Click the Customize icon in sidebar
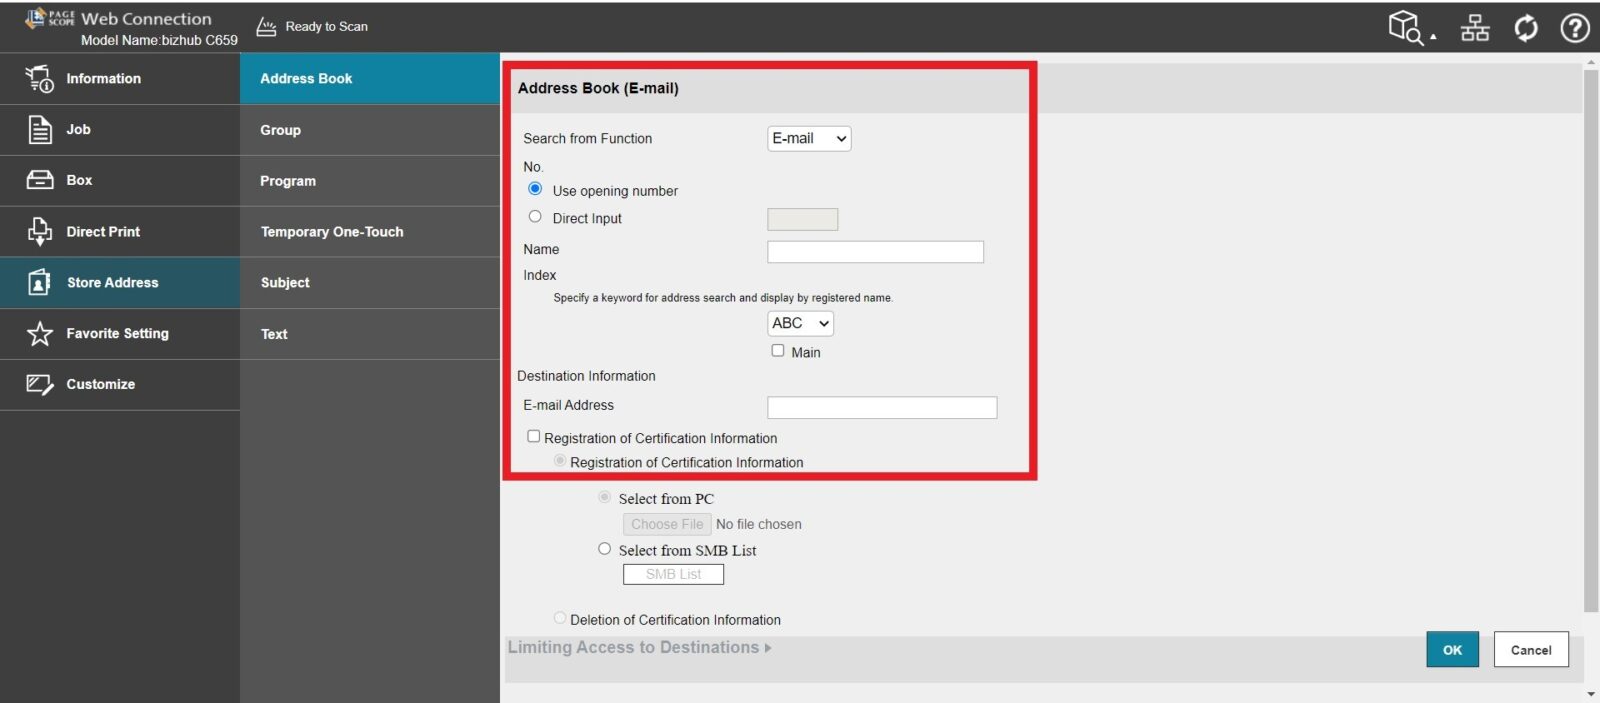Screen dimensions: 1600x703 pyautogui.click(x=39, y=384)
